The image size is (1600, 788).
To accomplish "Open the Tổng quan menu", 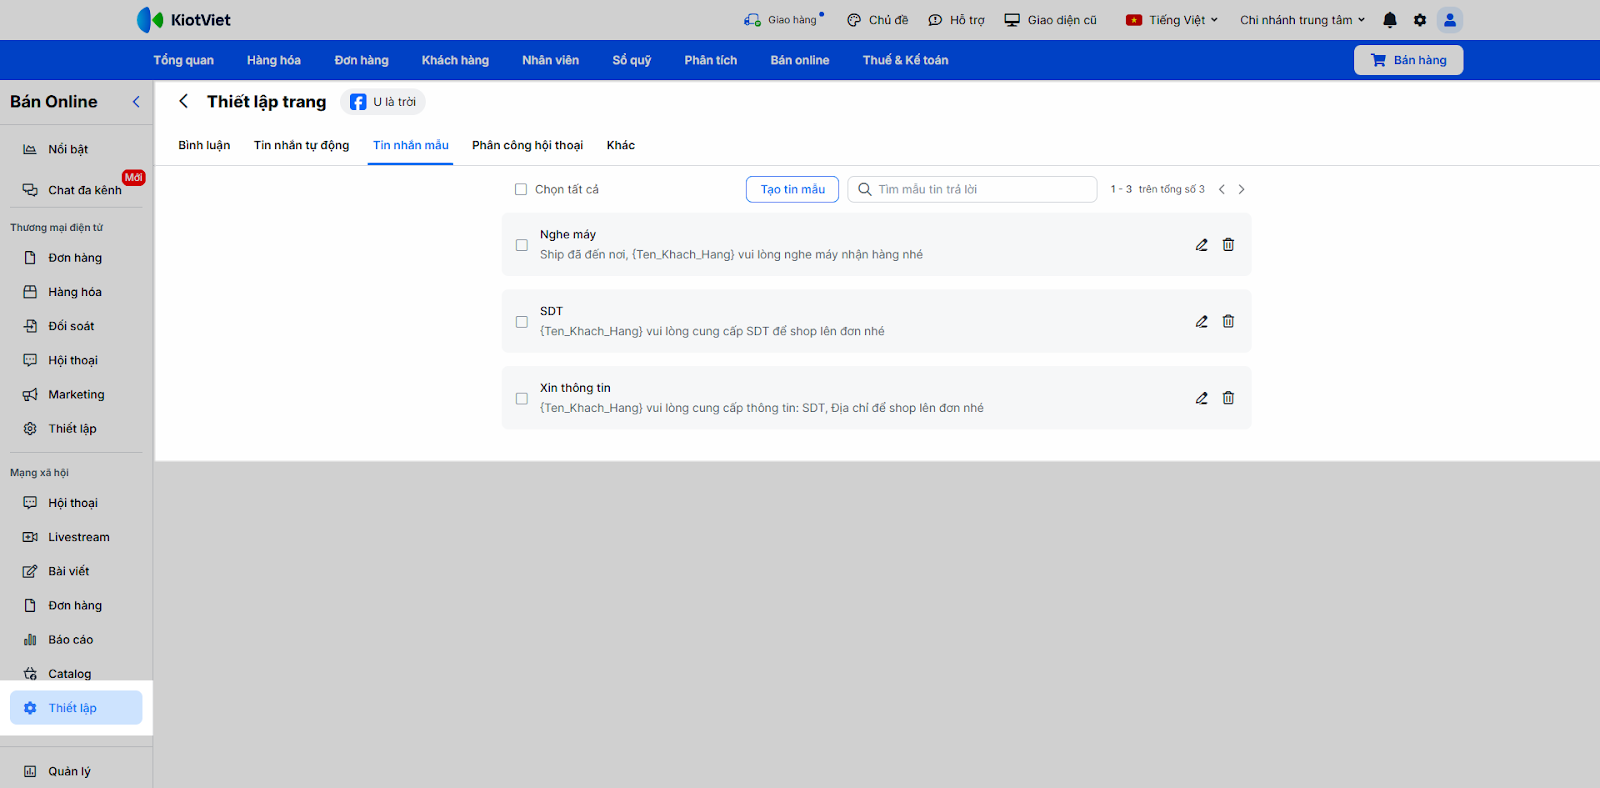I will (x=184, y=60).
